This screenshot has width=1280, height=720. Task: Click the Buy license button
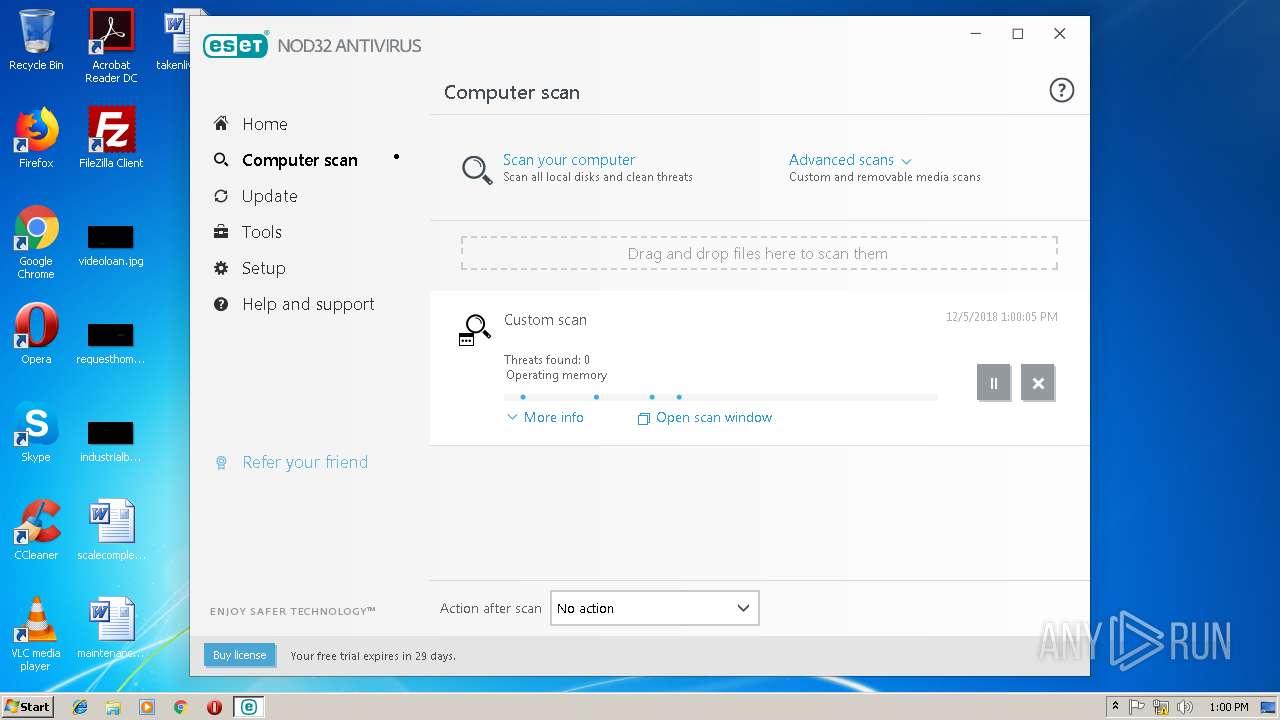[x=239, y=655]
